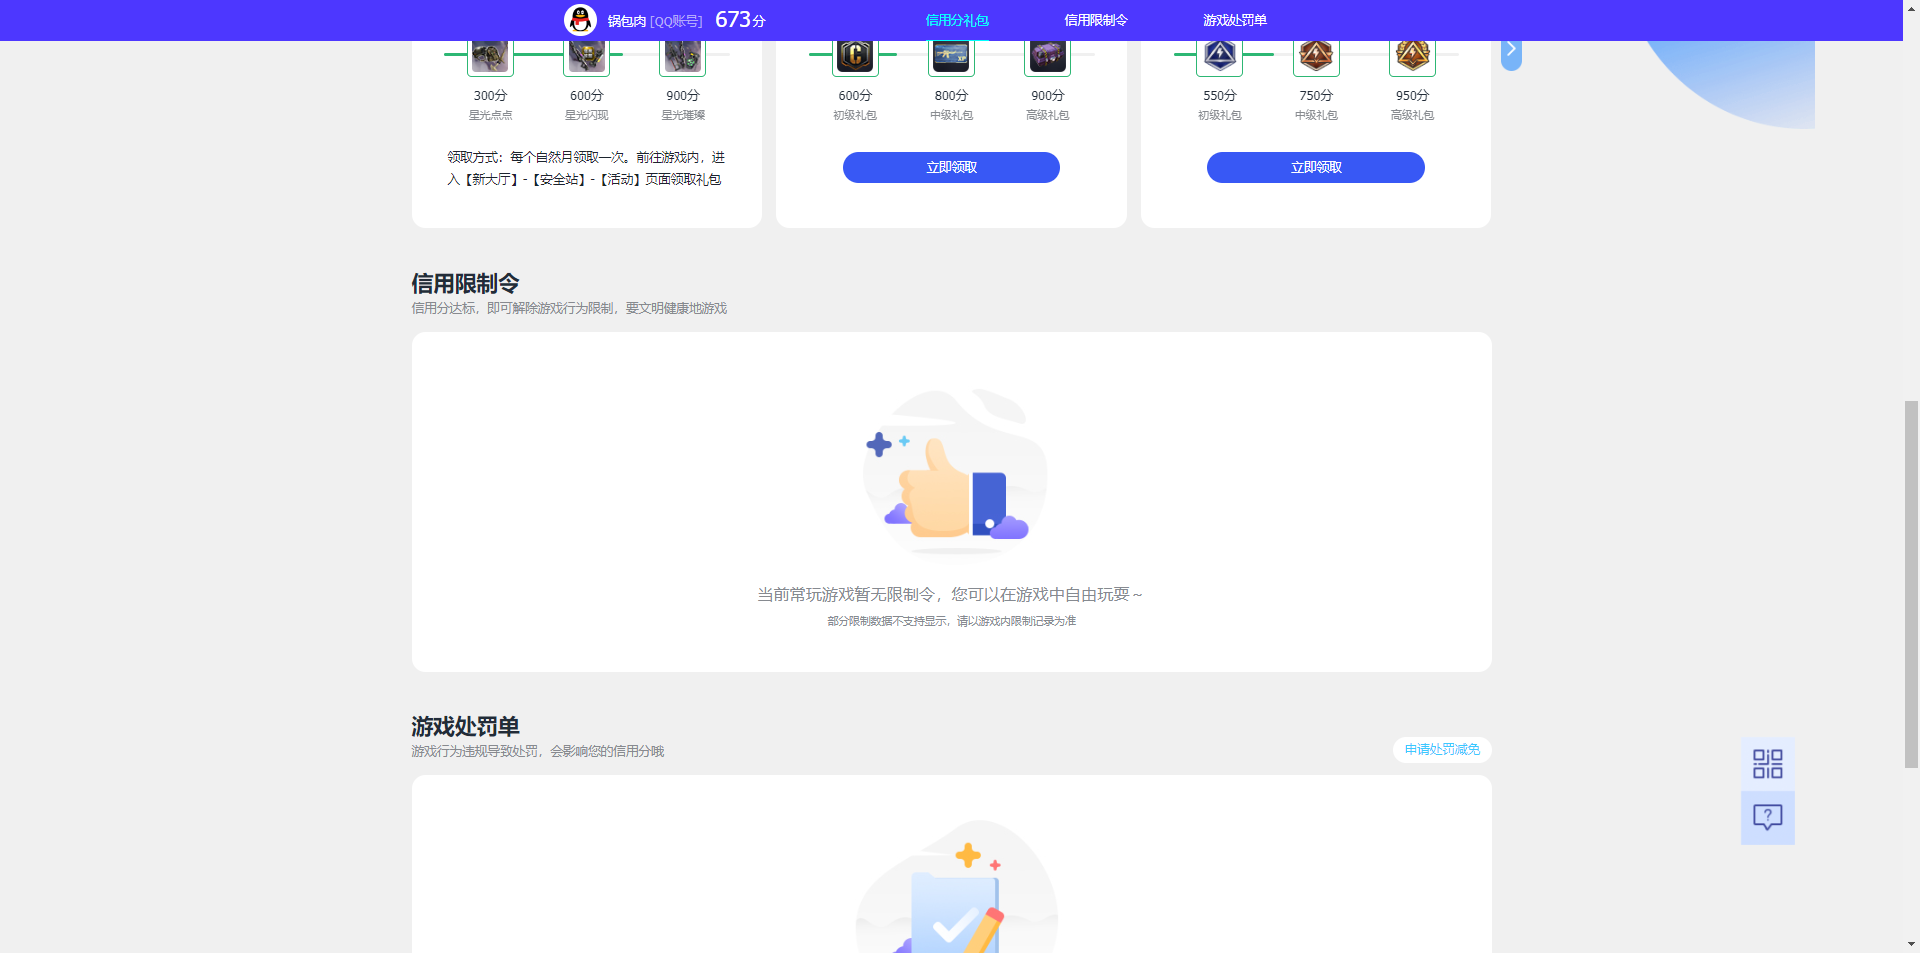Click the checklist illustration in 游戏处罚单 panel

click(956, 887)
